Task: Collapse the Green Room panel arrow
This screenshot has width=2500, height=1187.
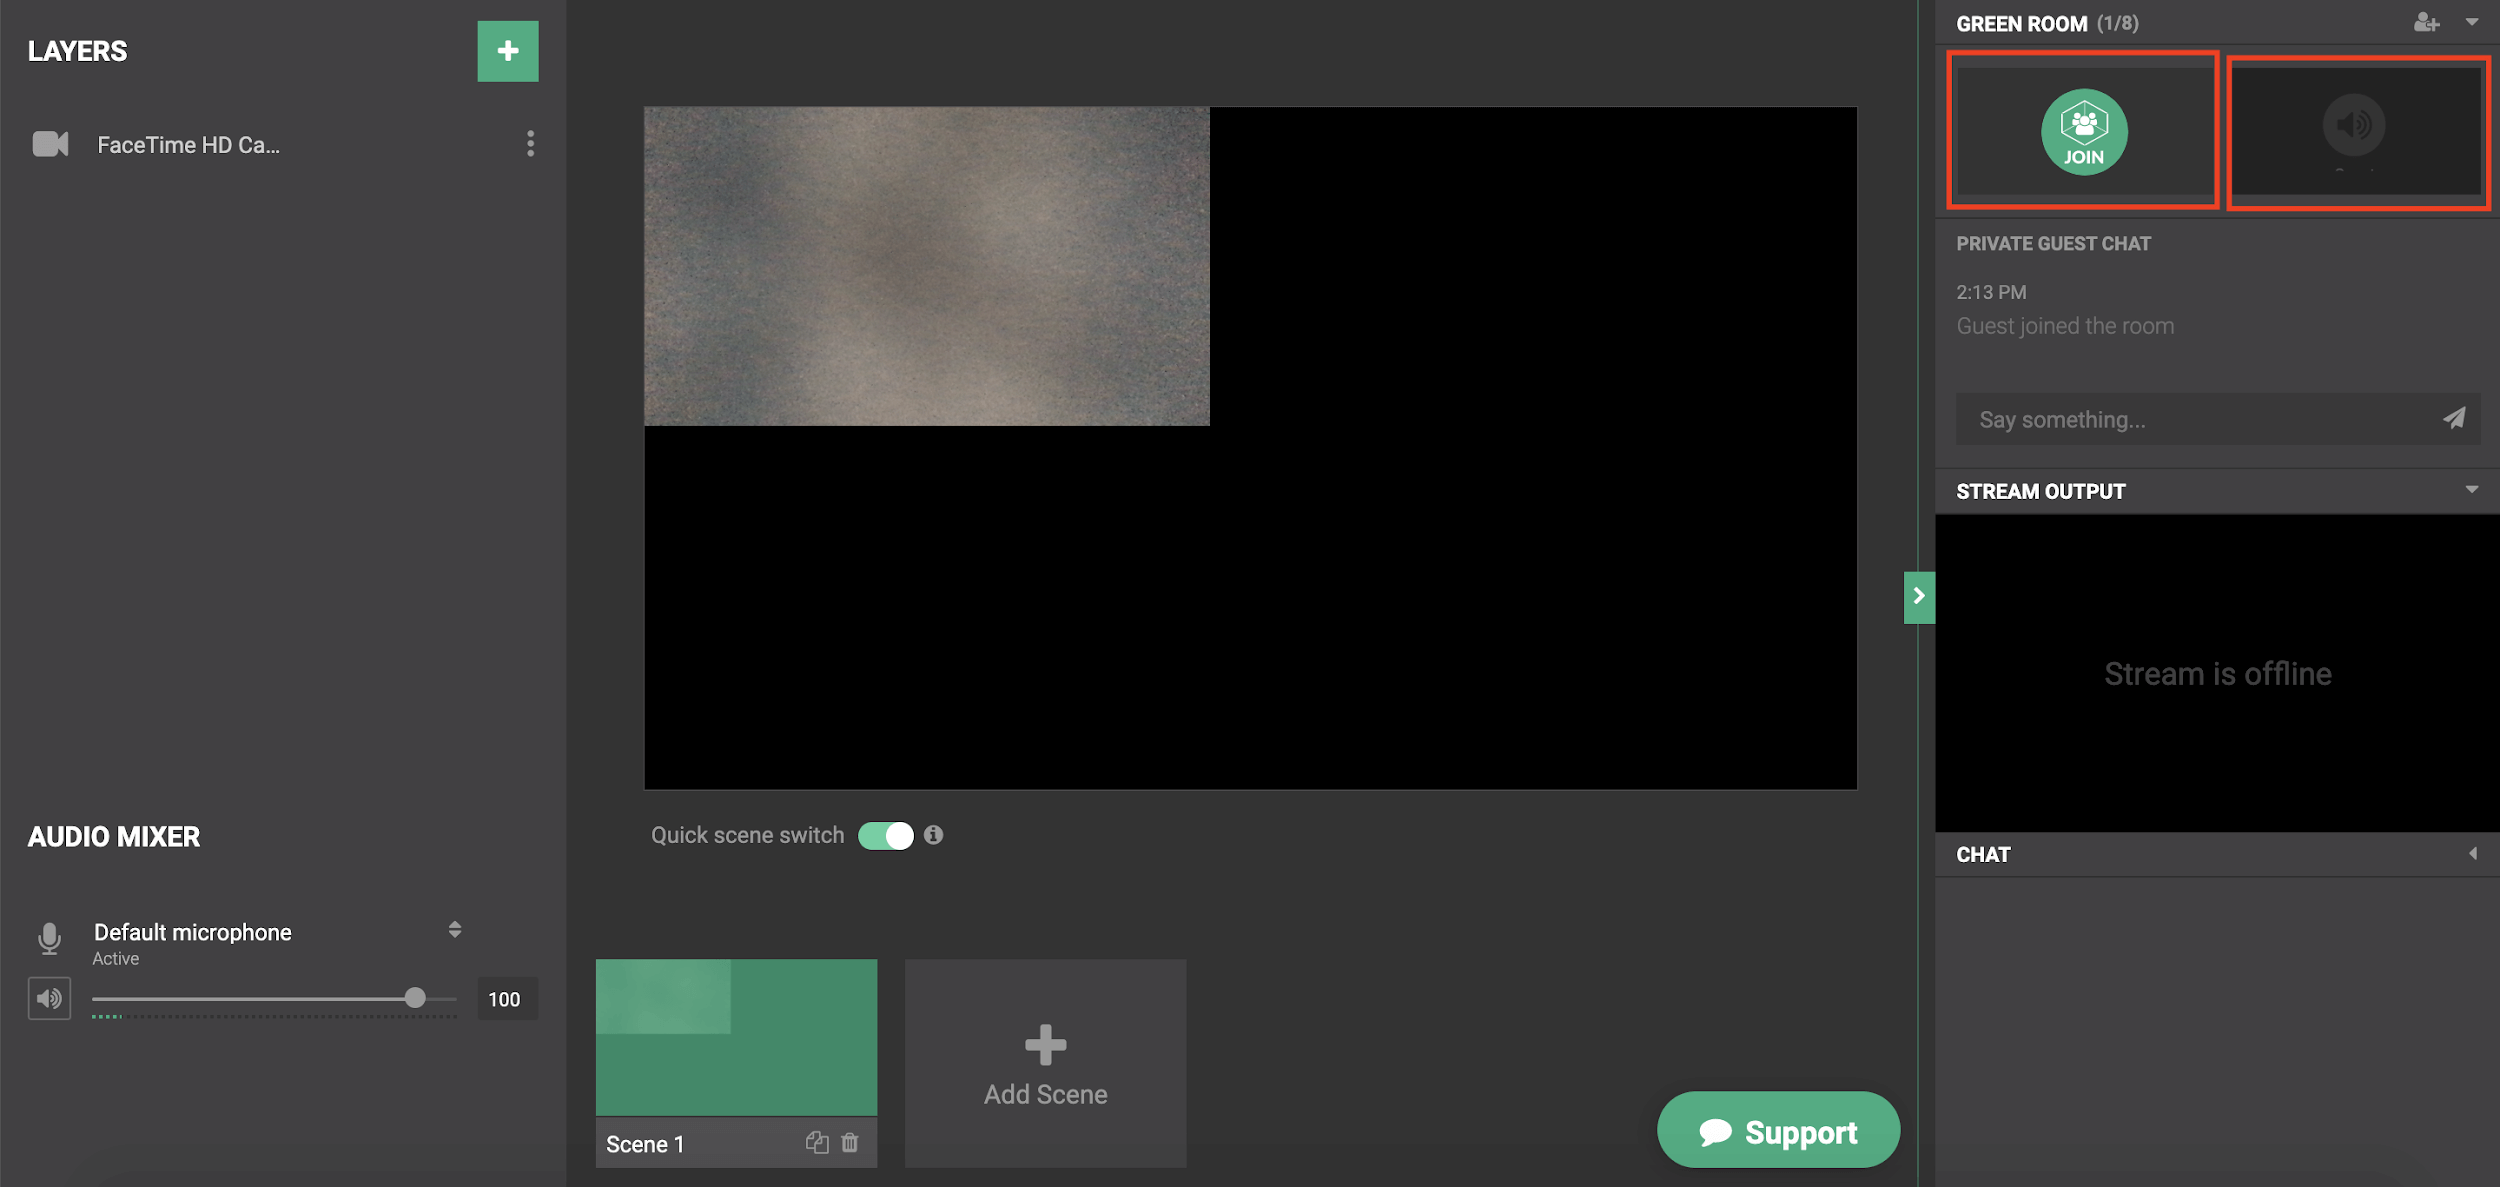Action: pyautogui.click(x=2472, y=22)
